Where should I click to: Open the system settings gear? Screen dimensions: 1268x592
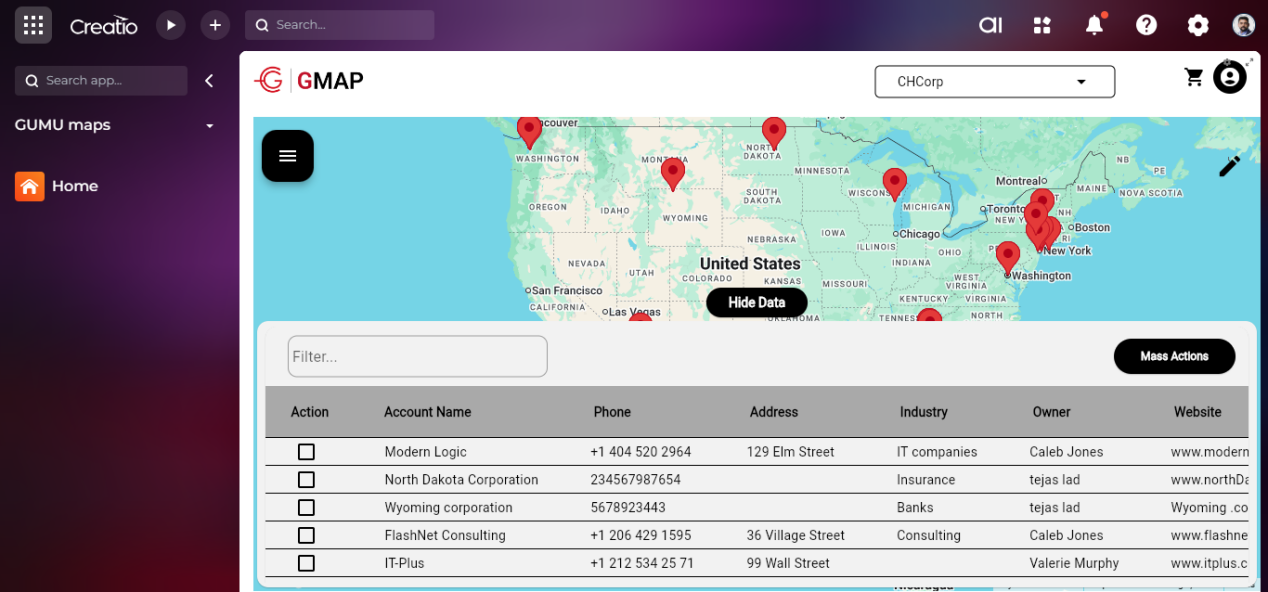1198,25
